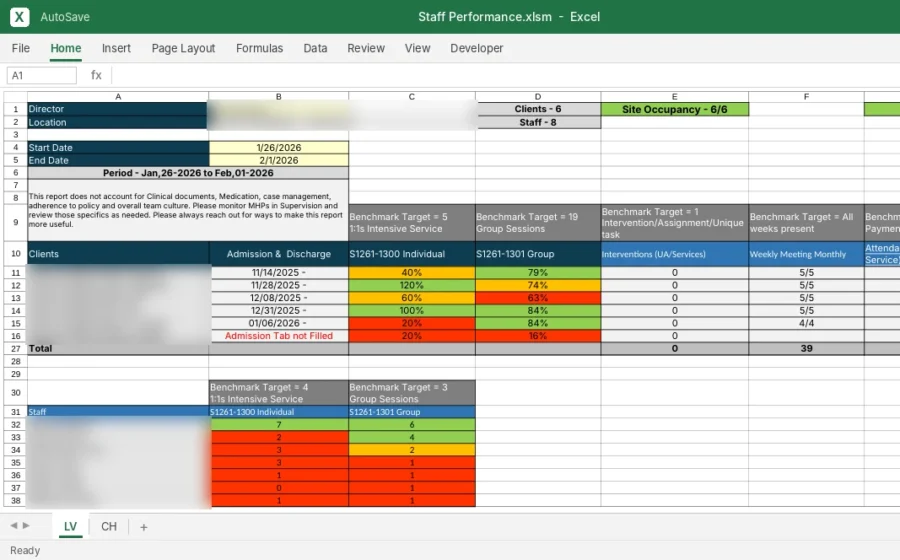
Task: Click the Period Jan,26-2026 banner cell
Action: 188,173
